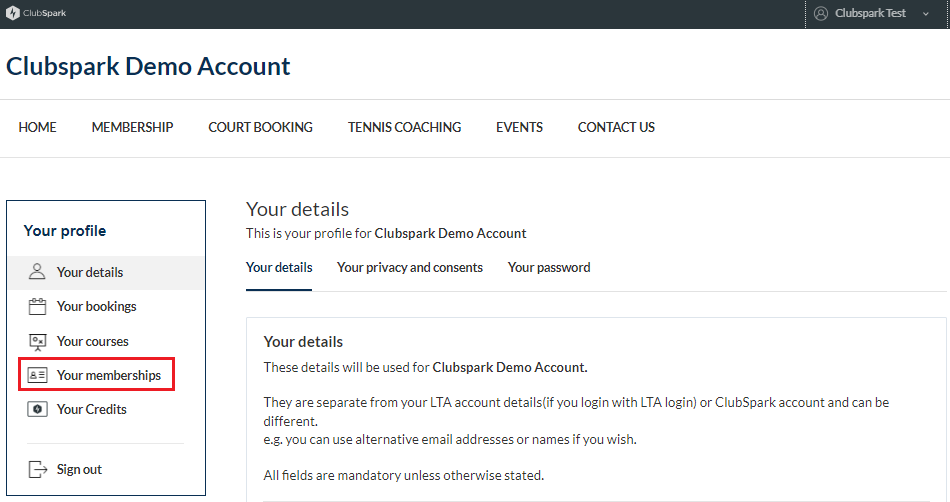950x502 pixels.
Task: Click the ID card icon for memberships
Action: [37, 375]
